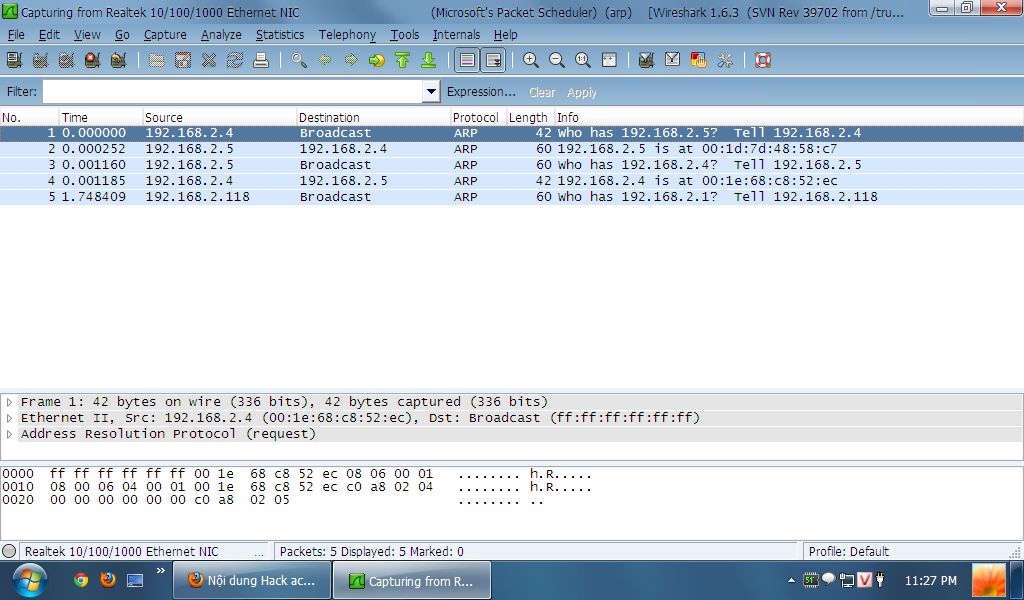
Task: Expand Address Resolution Protocol details
Action: coord(9,434)
